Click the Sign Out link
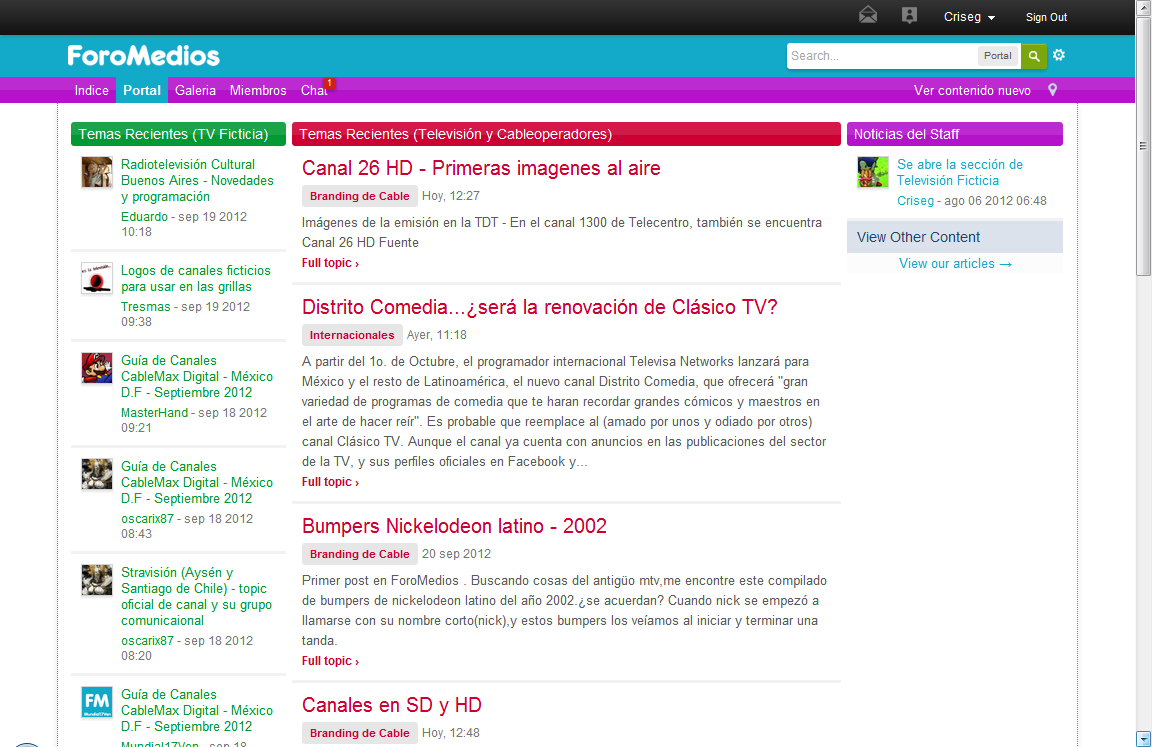Image resolution: width=1152 pixels, height=747 pixels. click(x=1046, y=17)
